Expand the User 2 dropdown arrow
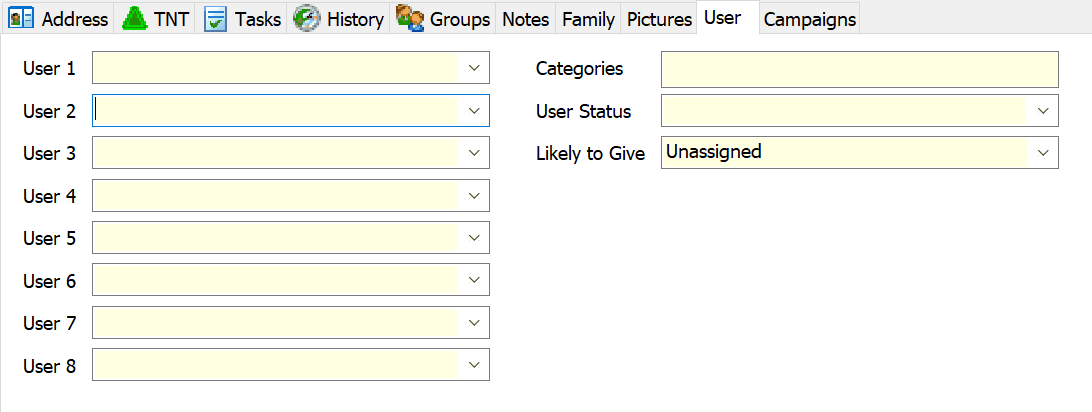The height and width of the screenshot is (412, 1092). (x=474, y=111)
